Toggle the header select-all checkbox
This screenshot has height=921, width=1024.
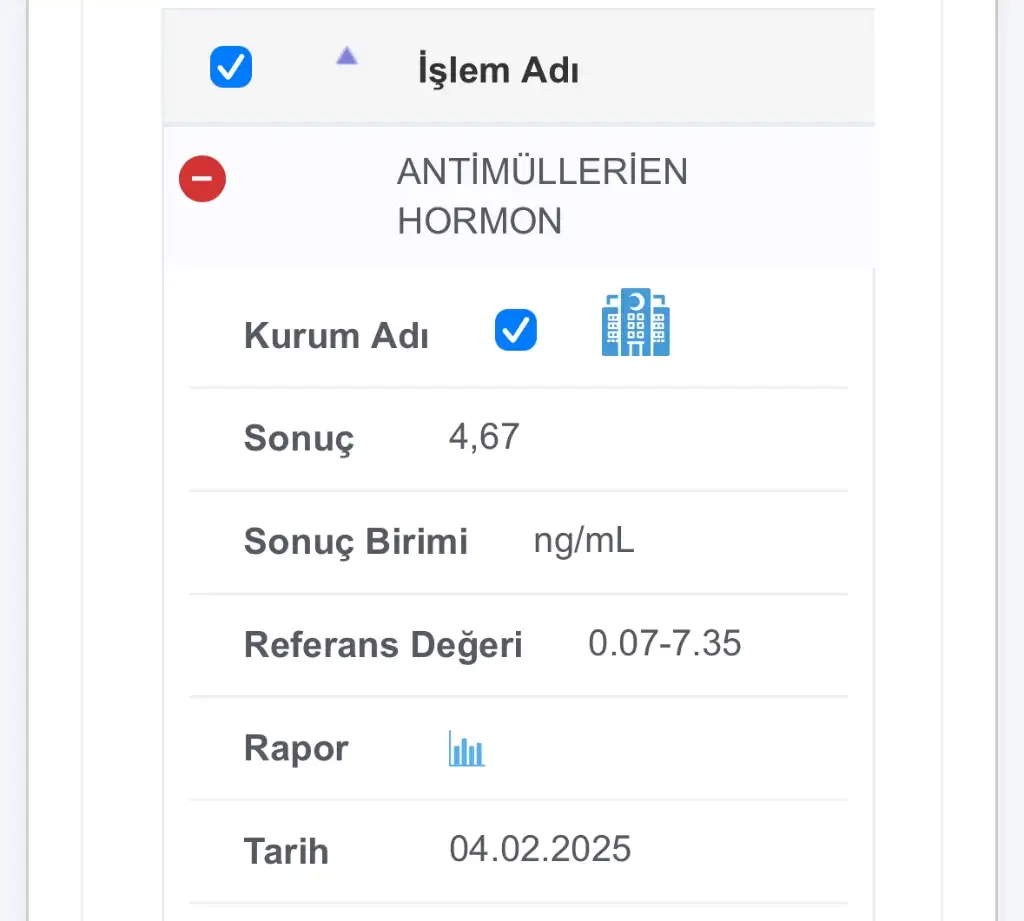tap(231, 68)
